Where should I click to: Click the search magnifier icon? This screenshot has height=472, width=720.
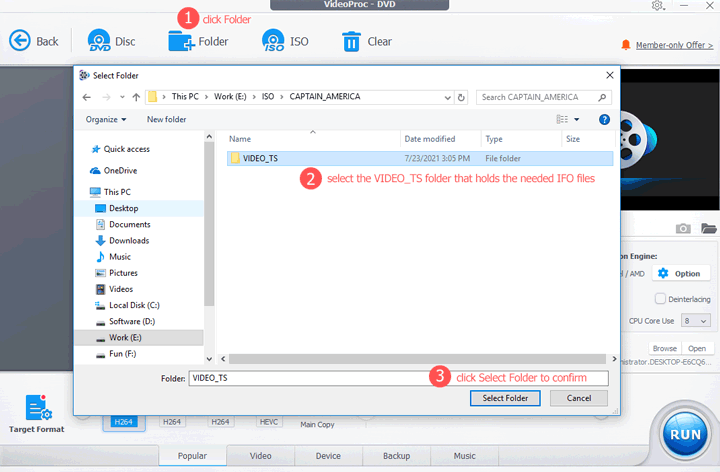click(602, 97)
